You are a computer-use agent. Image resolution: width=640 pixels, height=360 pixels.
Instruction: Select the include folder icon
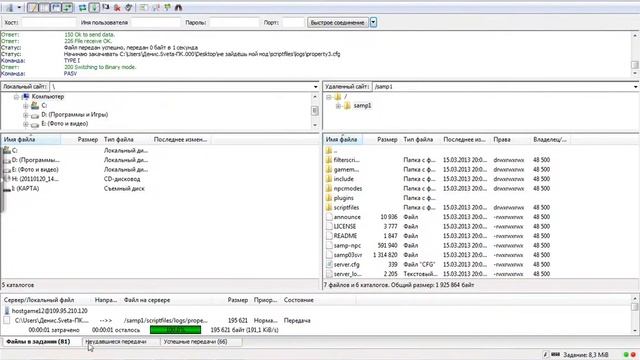pos(329,179)
